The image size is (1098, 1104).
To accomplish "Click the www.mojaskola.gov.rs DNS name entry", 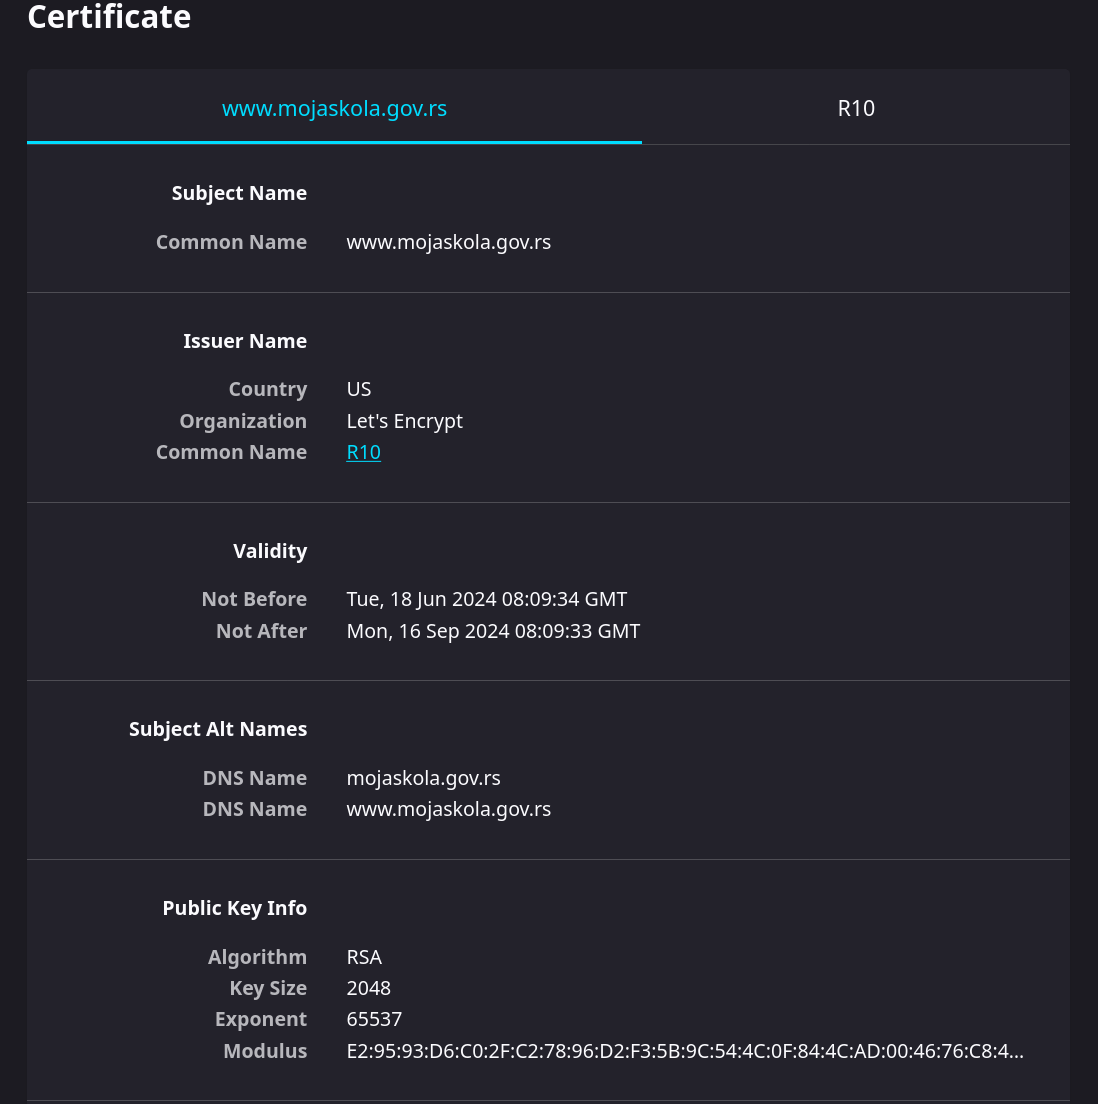I will pyautogui.click(x=449, y=809).
